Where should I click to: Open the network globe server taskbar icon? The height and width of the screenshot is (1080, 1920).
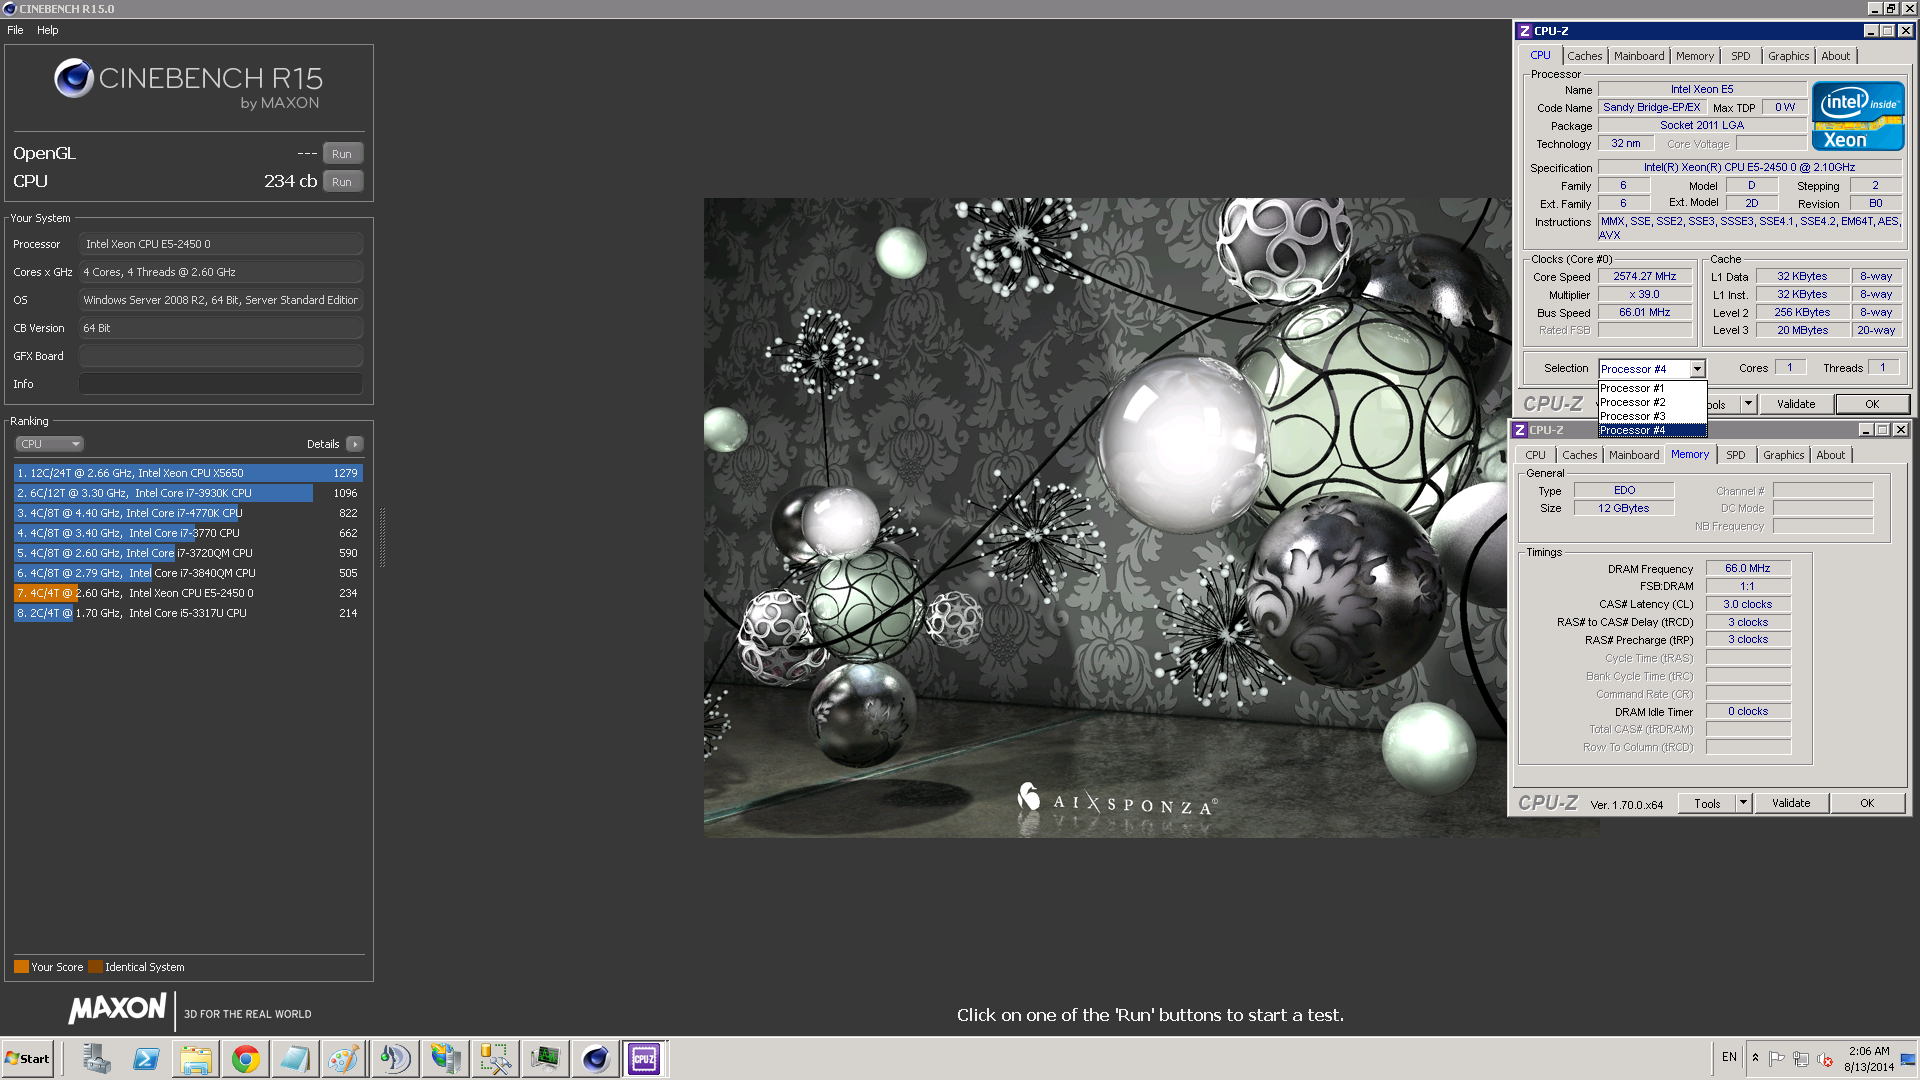click(445, 1058)
